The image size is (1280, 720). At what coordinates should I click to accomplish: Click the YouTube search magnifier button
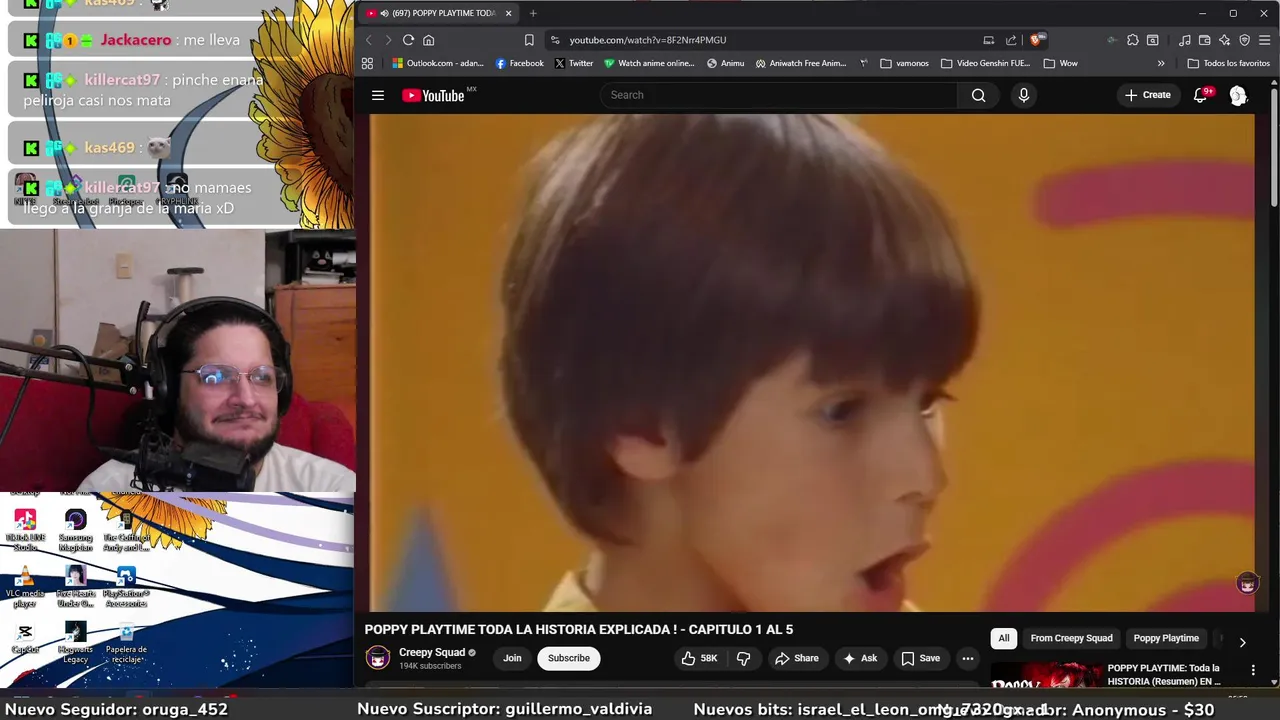[978, 95]
